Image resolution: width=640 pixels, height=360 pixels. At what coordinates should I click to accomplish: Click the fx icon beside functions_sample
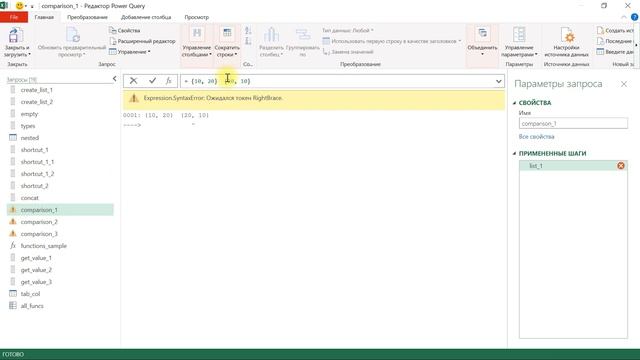point(13,245)
